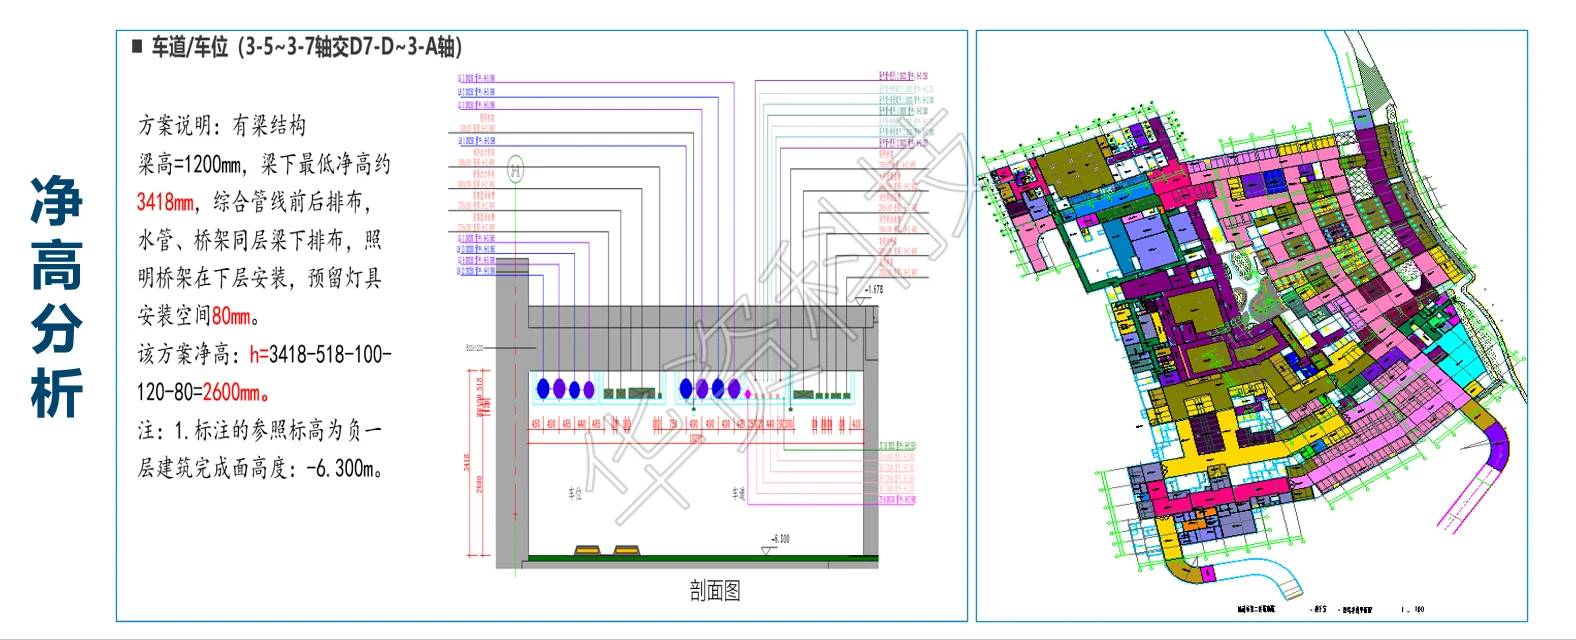The image size is (1576, 640).
Task: Select the text 梁高=1200mm，梁下最低净高约
Action: pos(264,163)
